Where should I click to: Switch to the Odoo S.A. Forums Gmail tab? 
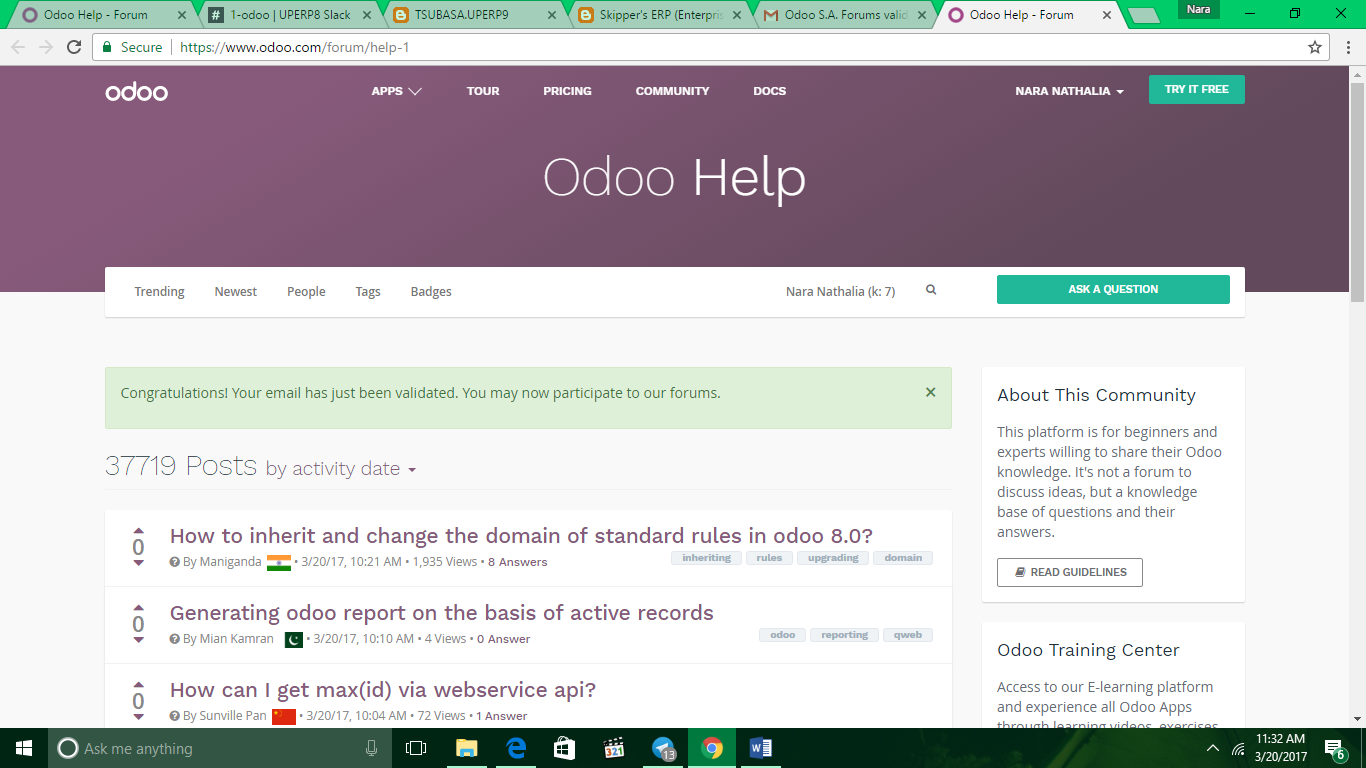[x=846, y=15]
